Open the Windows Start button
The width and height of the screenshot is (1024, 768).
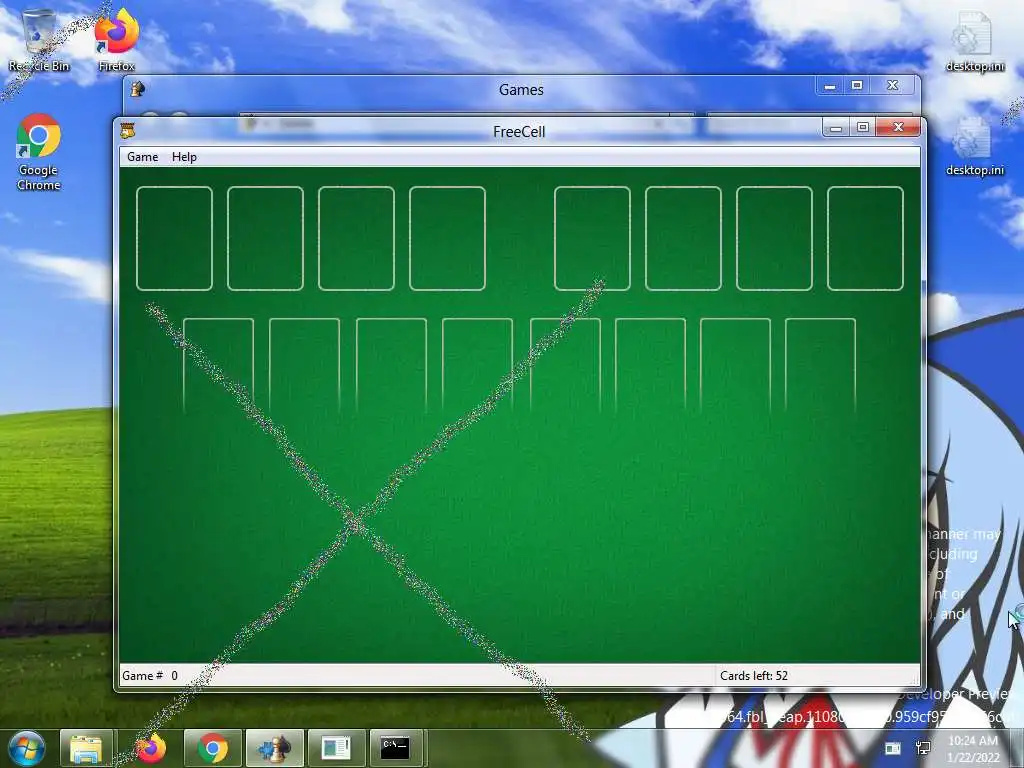(26, 748)
